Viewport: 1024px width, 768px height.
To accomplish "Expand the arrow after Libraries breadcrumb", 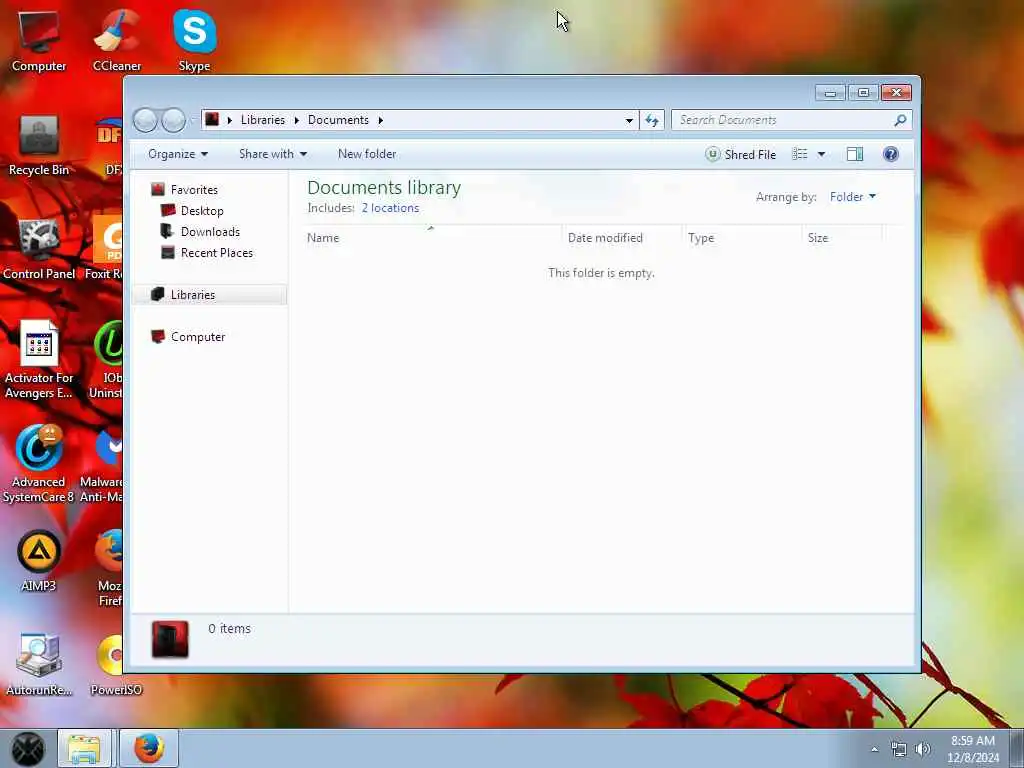I will click(296, 120).
